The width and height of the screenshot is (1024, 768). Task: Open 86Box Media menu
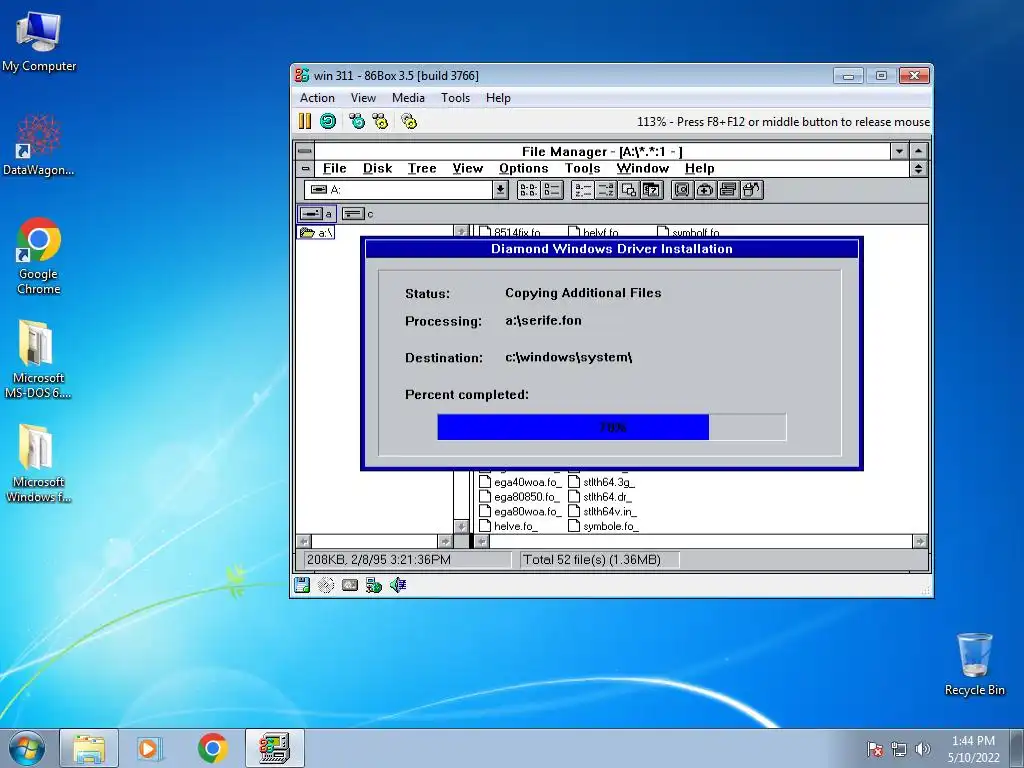coord(408,98)
